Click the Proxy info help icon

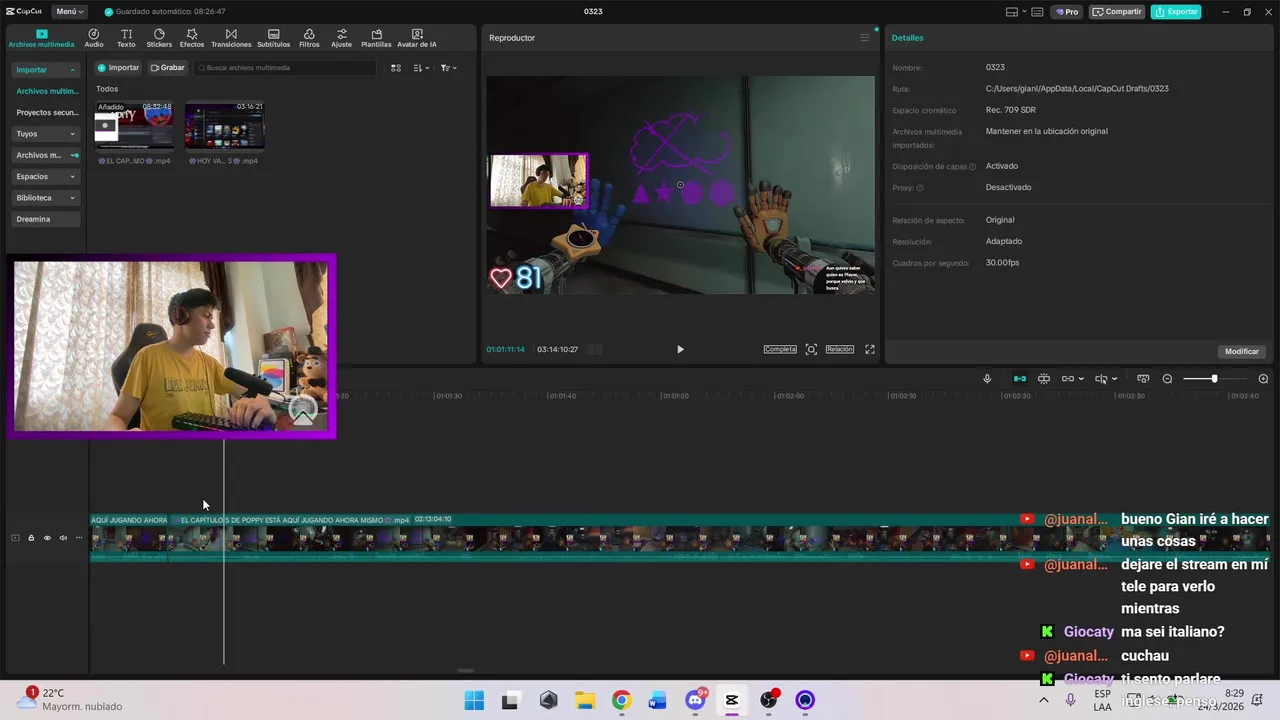pyautogui.click(x=920, y=188)
